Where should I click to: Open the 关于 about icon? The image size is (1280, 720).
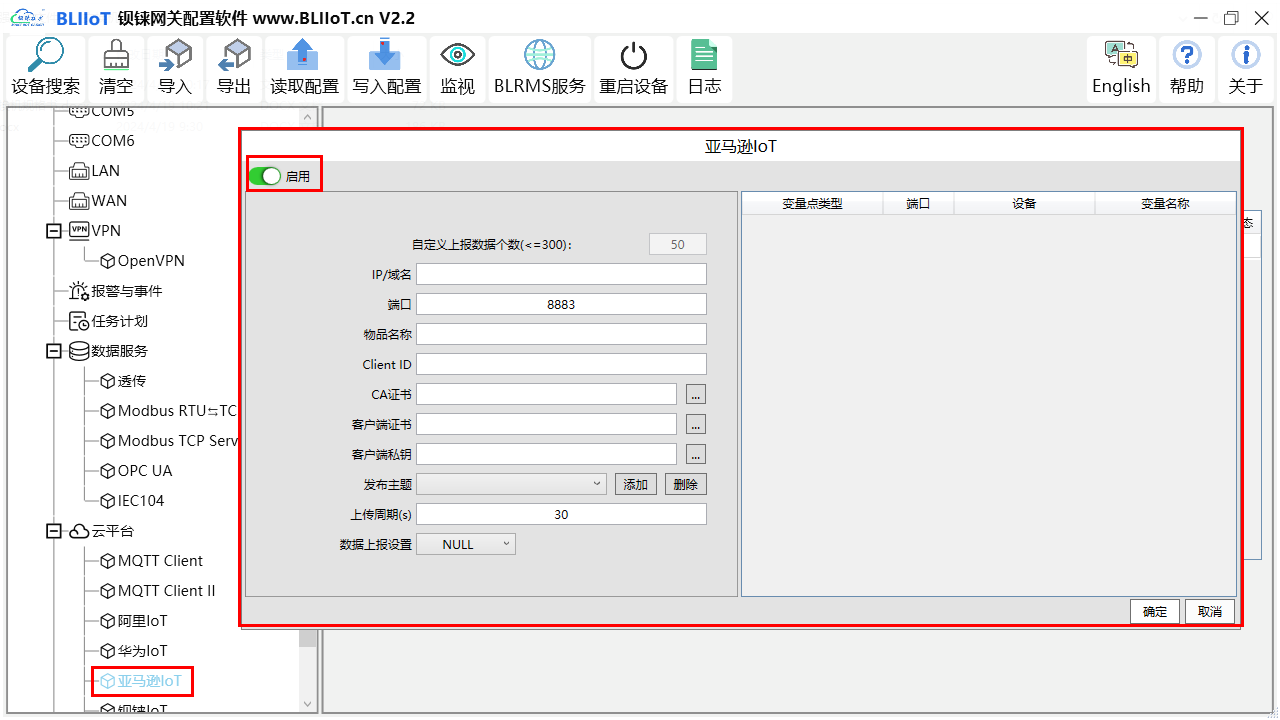[1245, 68]
